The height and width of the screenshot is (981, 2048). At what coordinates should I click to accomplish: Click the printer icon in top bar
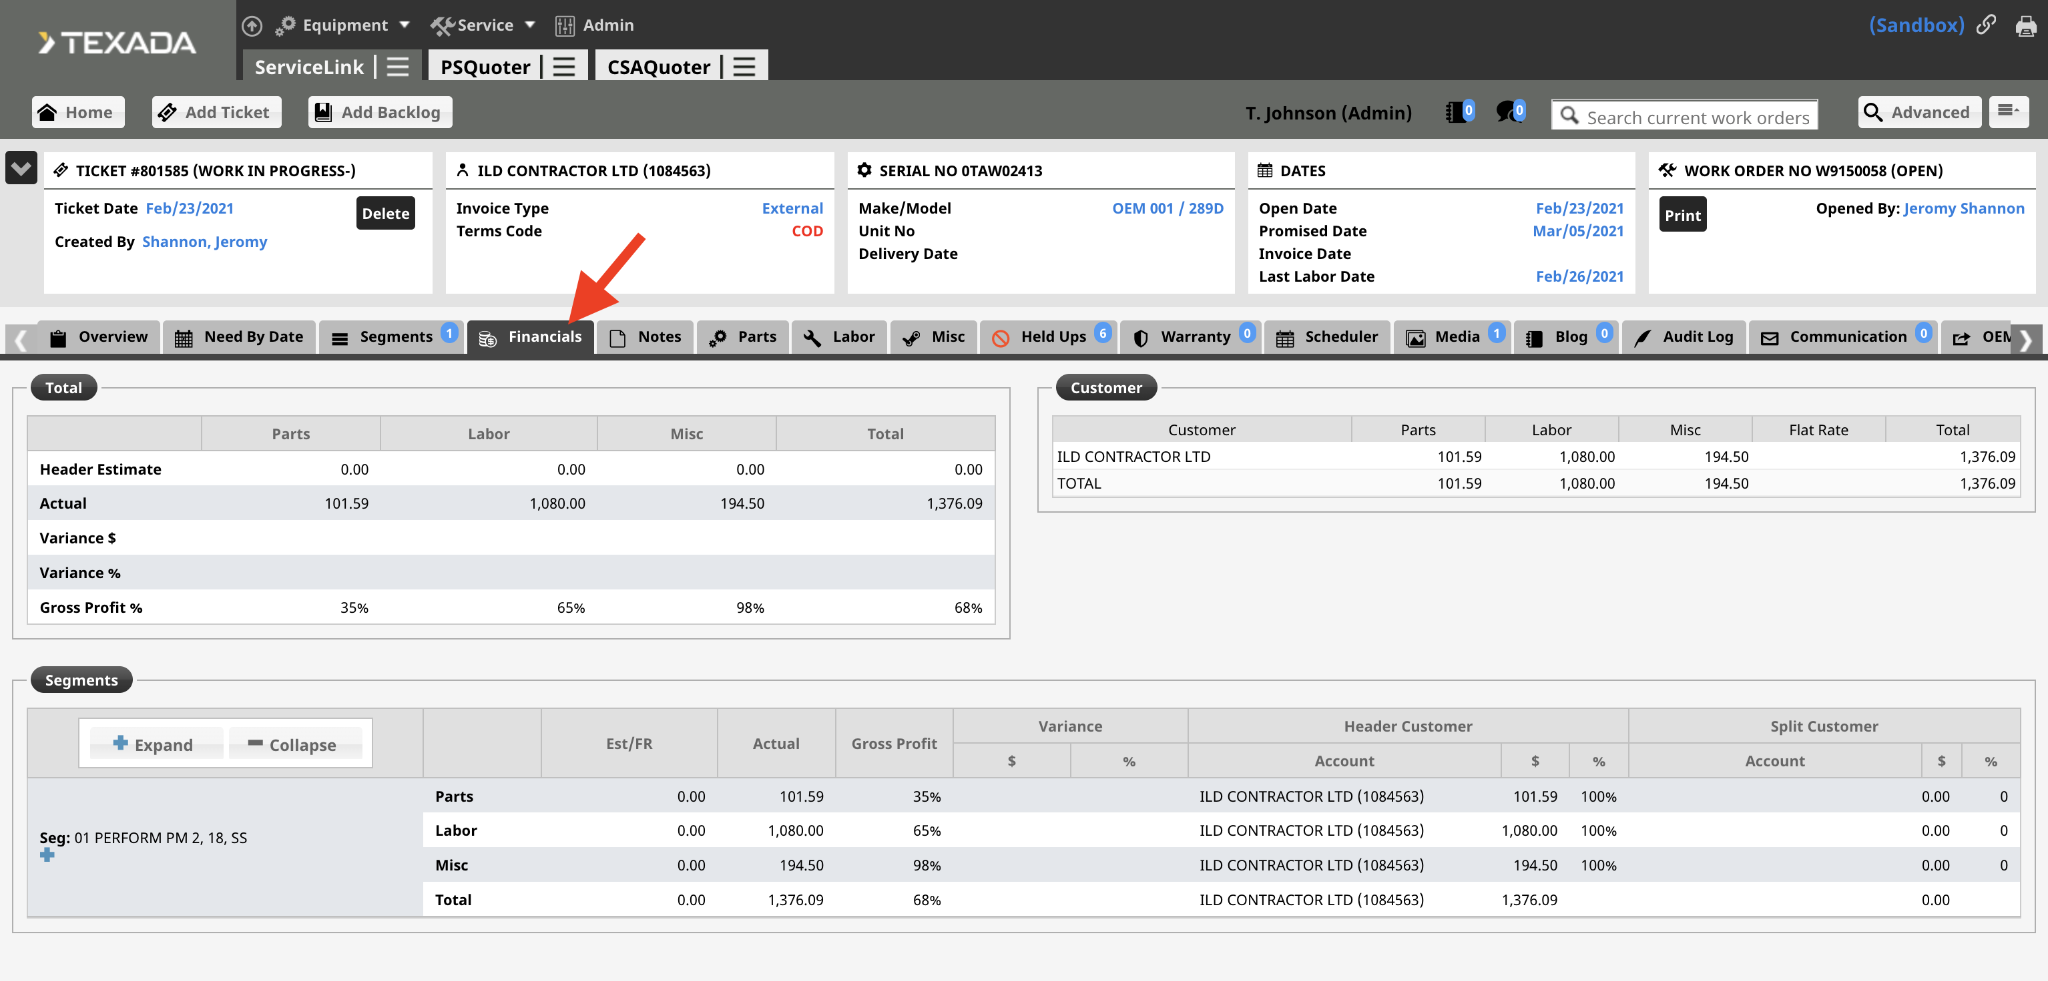pos(2026,26)
